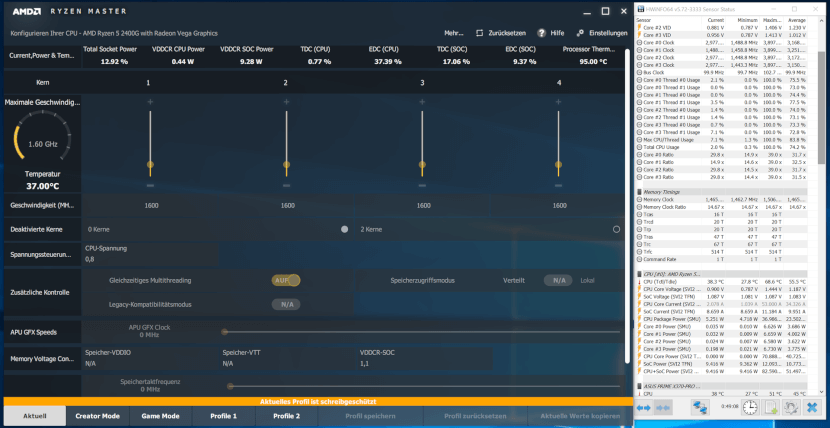The image size is (830, 428).
Task: Click the Memory Timings section chip icon
Action: pos(640,192)
